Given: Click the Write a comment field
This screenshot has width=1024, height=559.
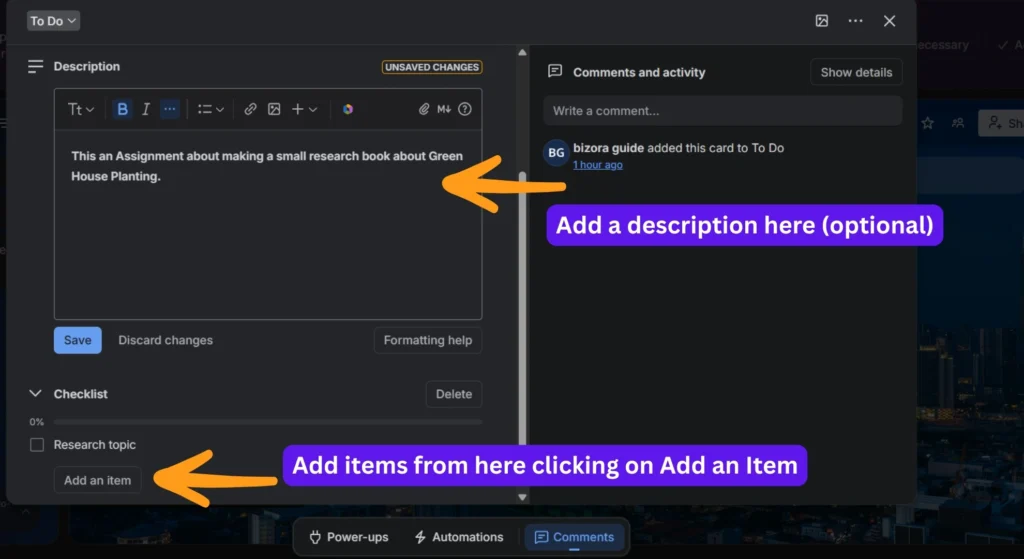Looking at the screenshot, I should (x=722, y=110).
